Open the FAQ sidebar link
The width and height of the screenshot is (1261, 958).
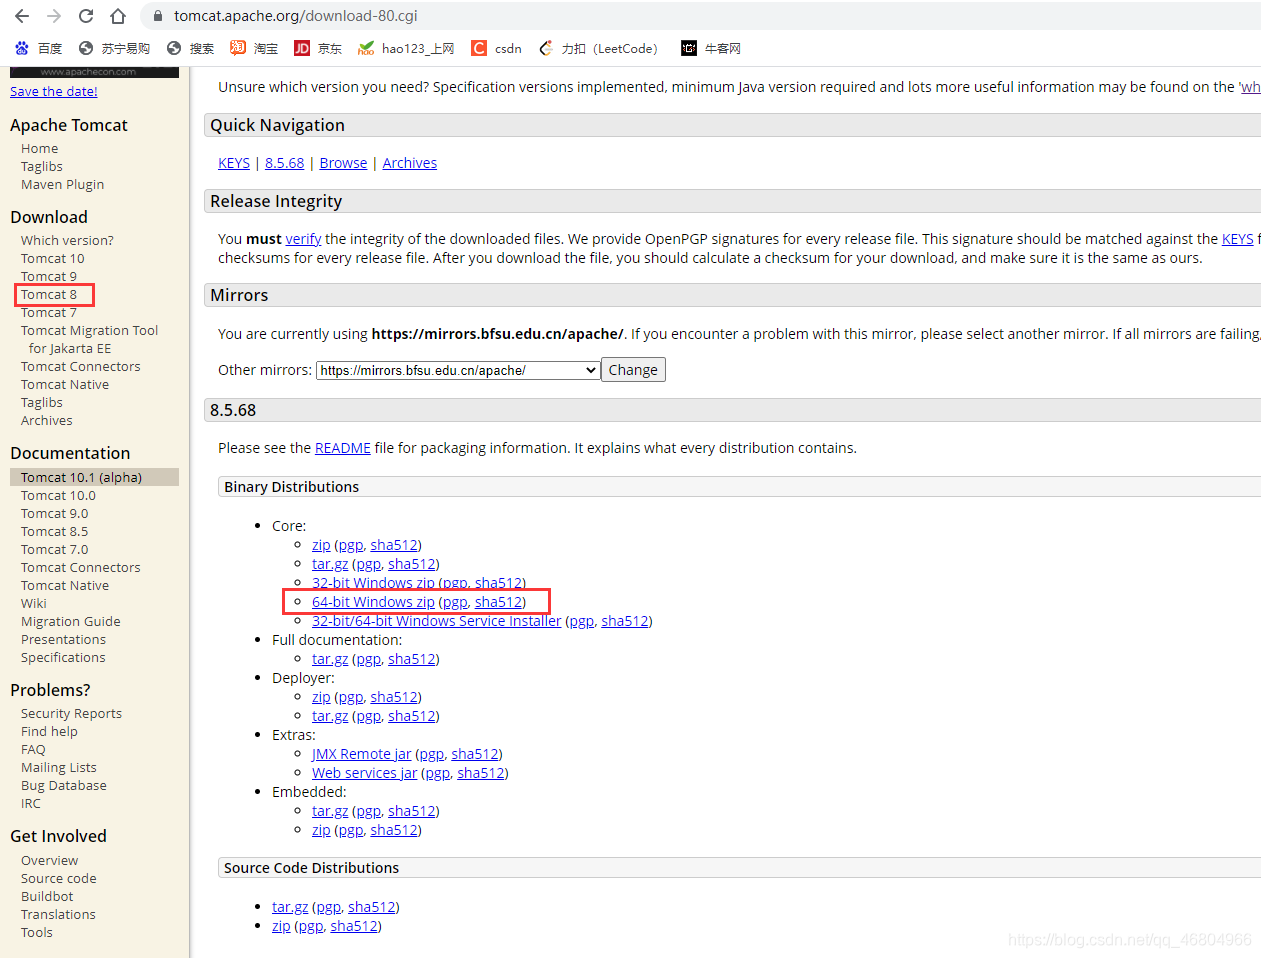point(33,749)
